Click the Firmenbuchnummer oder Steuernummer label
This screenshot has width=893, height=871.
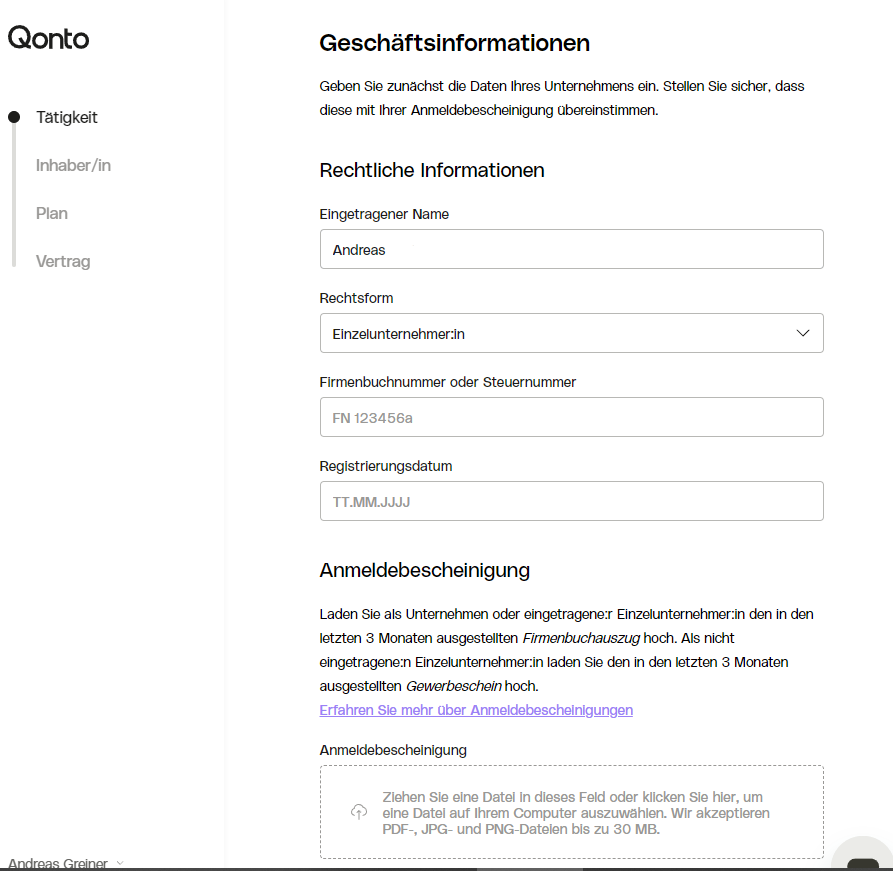coord(448,382)
